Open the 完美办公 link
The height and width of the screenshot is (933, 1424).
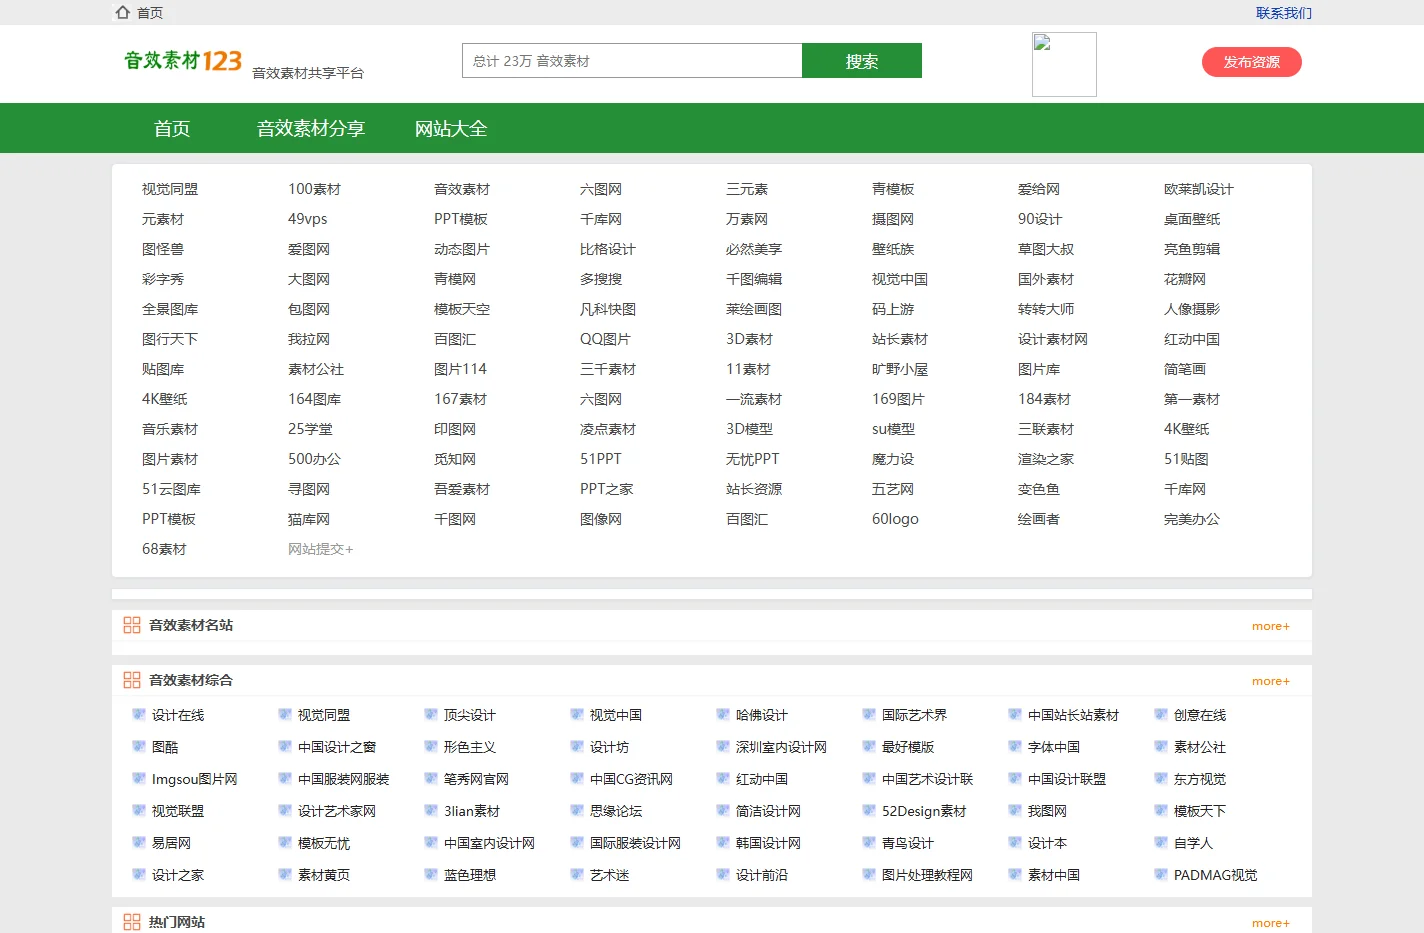[1192, 519]
